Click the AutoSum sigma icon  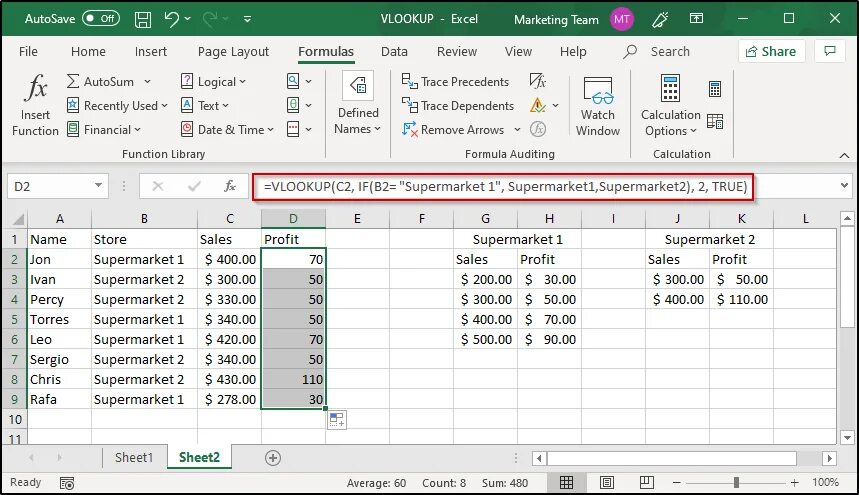(x=73, y=81)
